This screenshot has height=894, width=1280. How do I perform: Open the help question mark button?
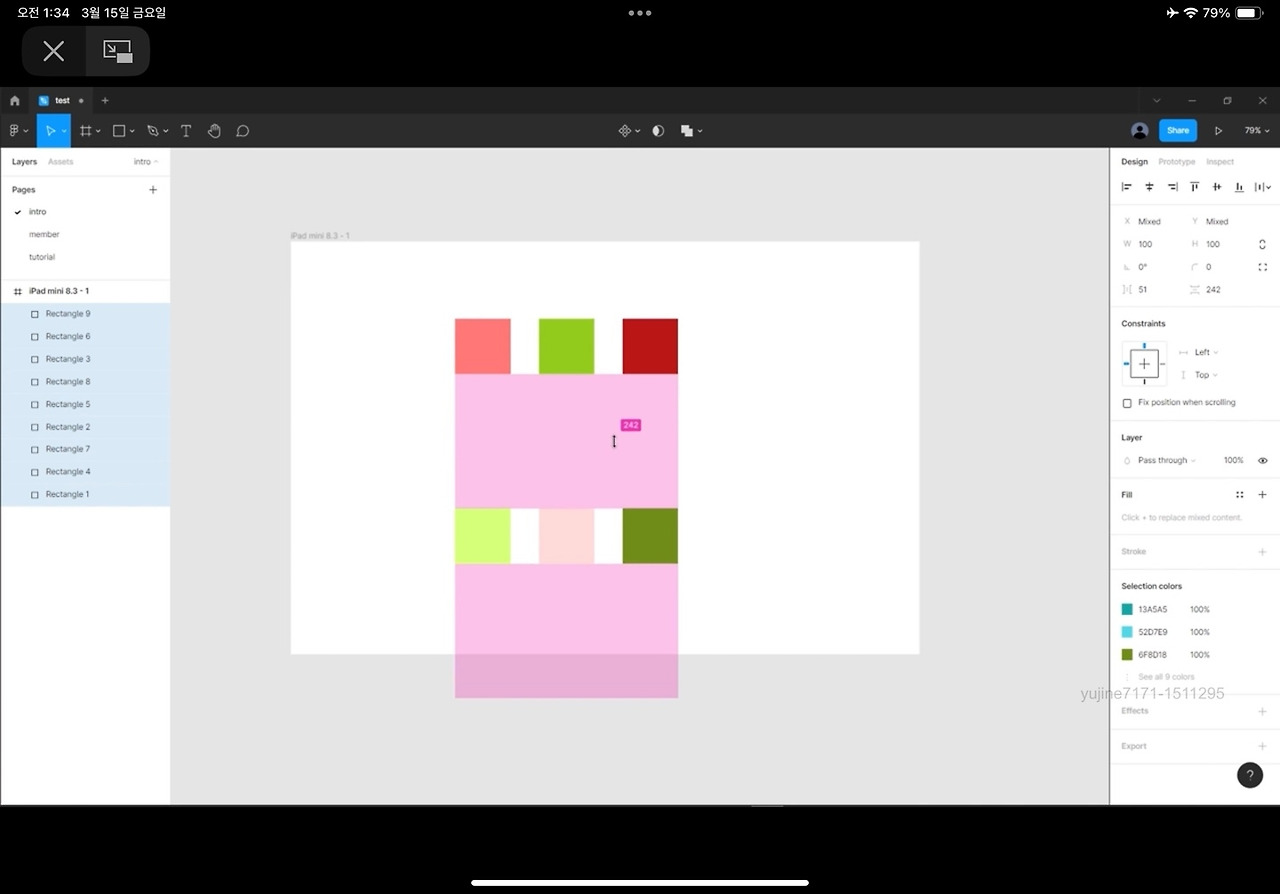(1250, 775)
